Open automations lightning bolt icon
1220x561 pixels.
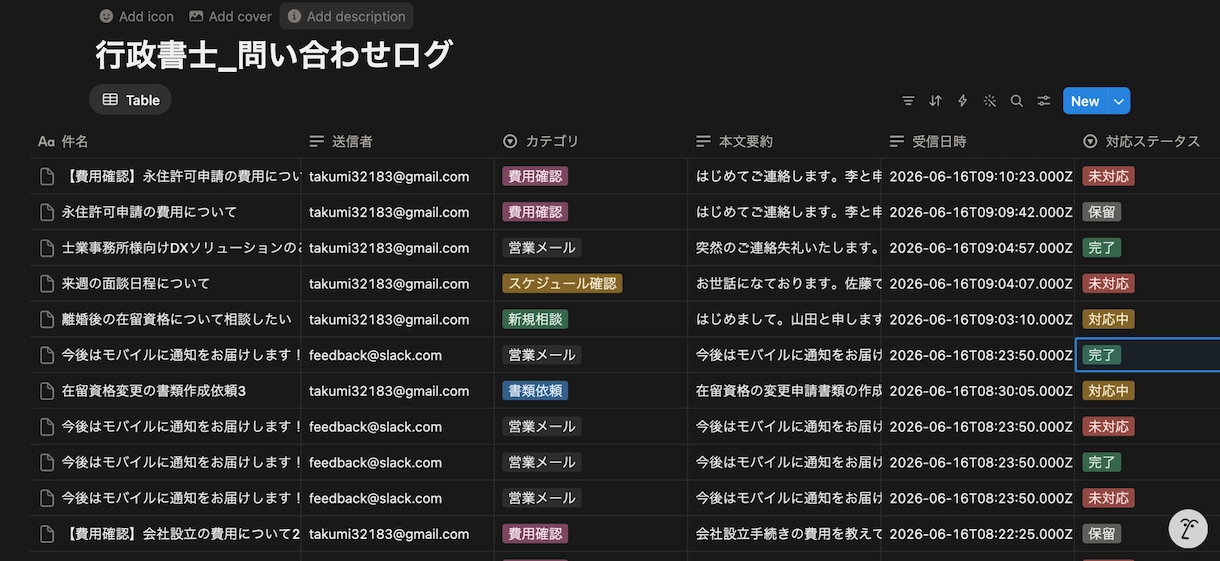tap(962, 101)
